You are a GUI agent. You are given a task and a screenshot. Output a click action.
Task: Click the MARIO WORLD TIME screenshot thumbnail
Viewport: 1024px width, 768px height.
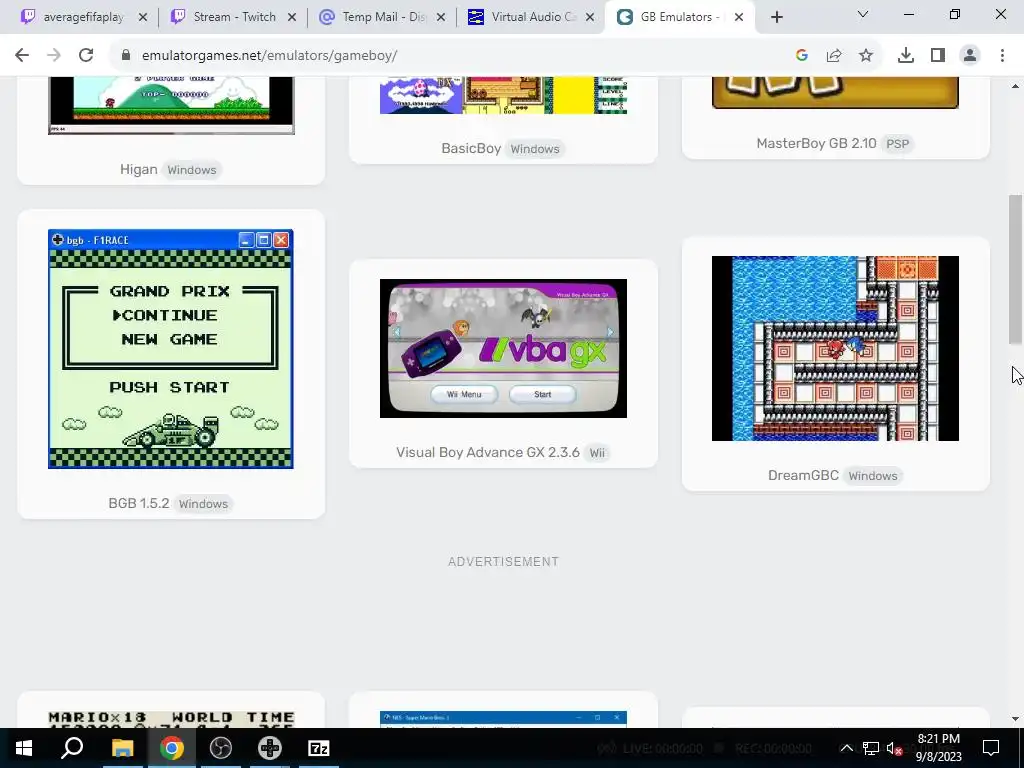pos(171,720)
